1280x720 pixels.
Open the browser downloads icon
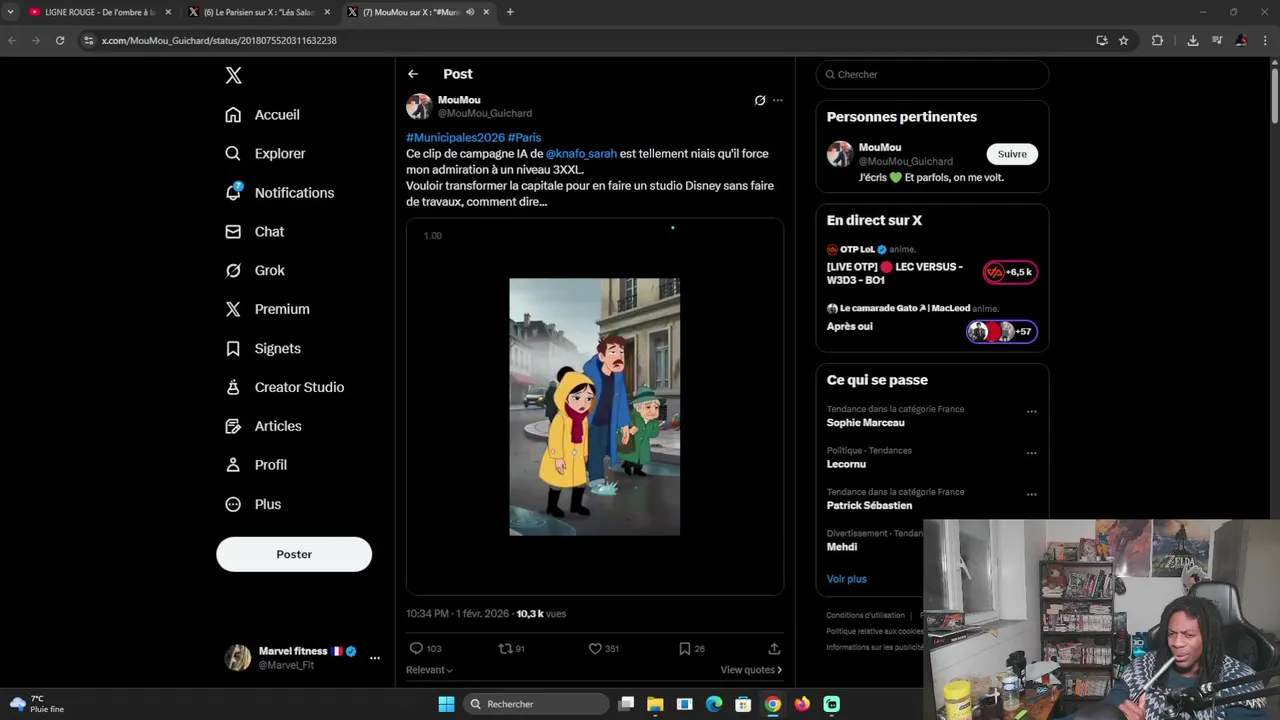coord(1193,40)
